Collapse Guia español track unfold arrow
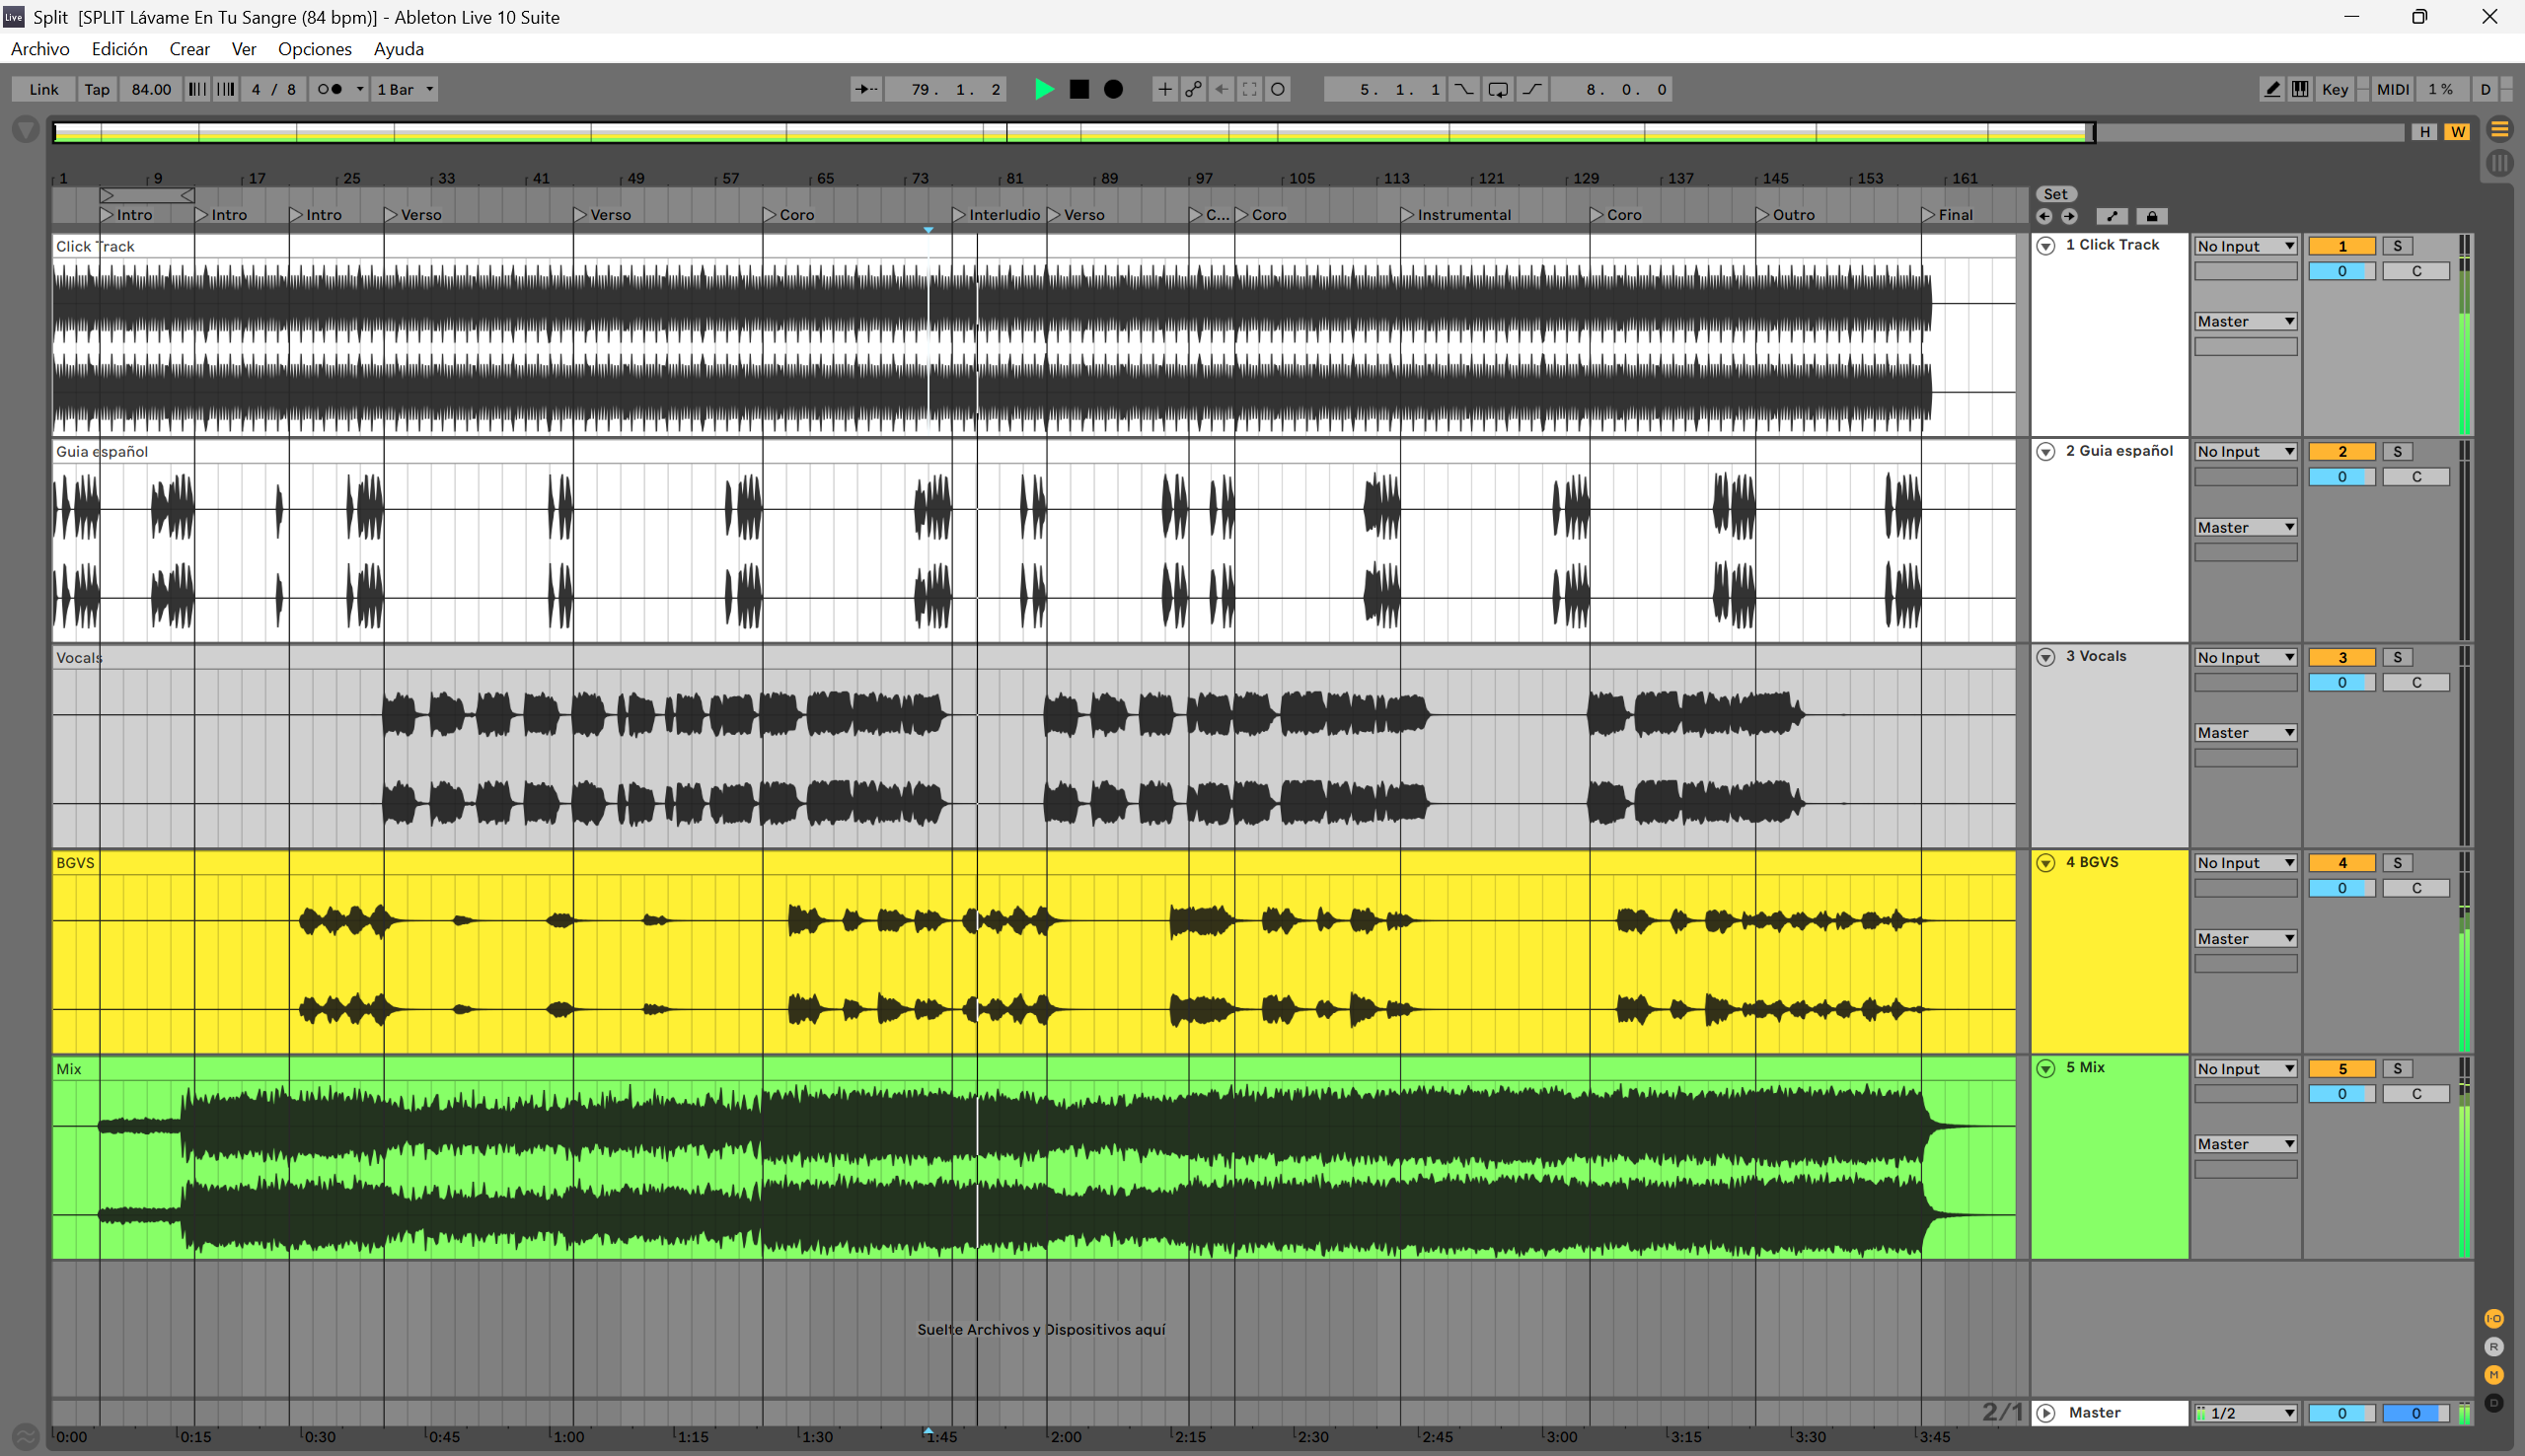This screenshot has width=2525, height=1456. 2046,452
